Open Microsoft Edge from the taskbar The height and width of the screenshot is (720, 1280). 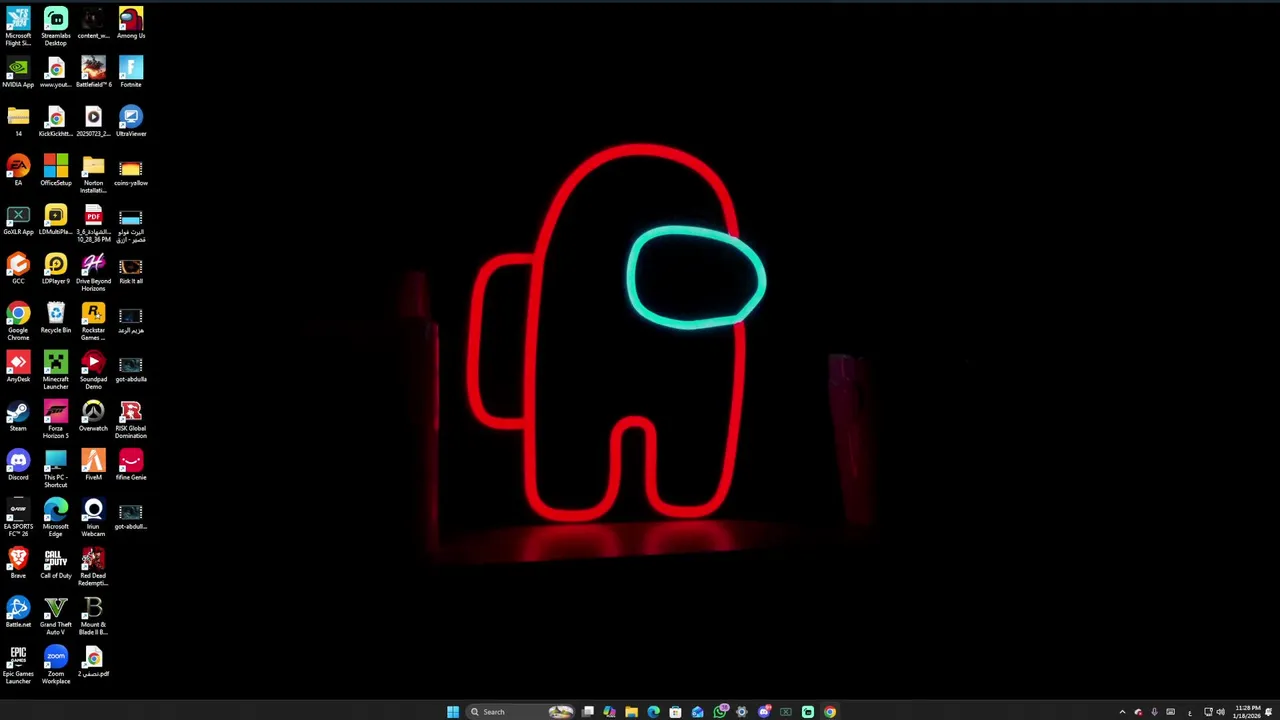pyautogui.click(x=653, y=712)
